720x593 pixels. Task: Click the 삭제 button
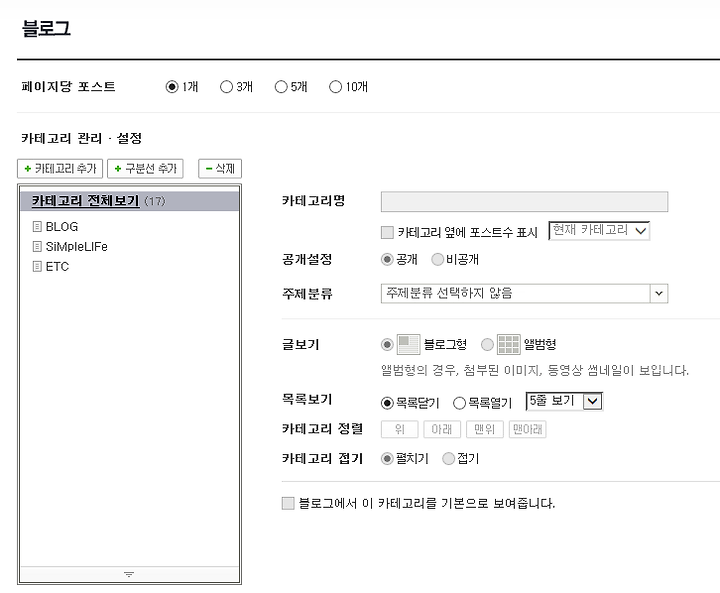click(220, 169)
